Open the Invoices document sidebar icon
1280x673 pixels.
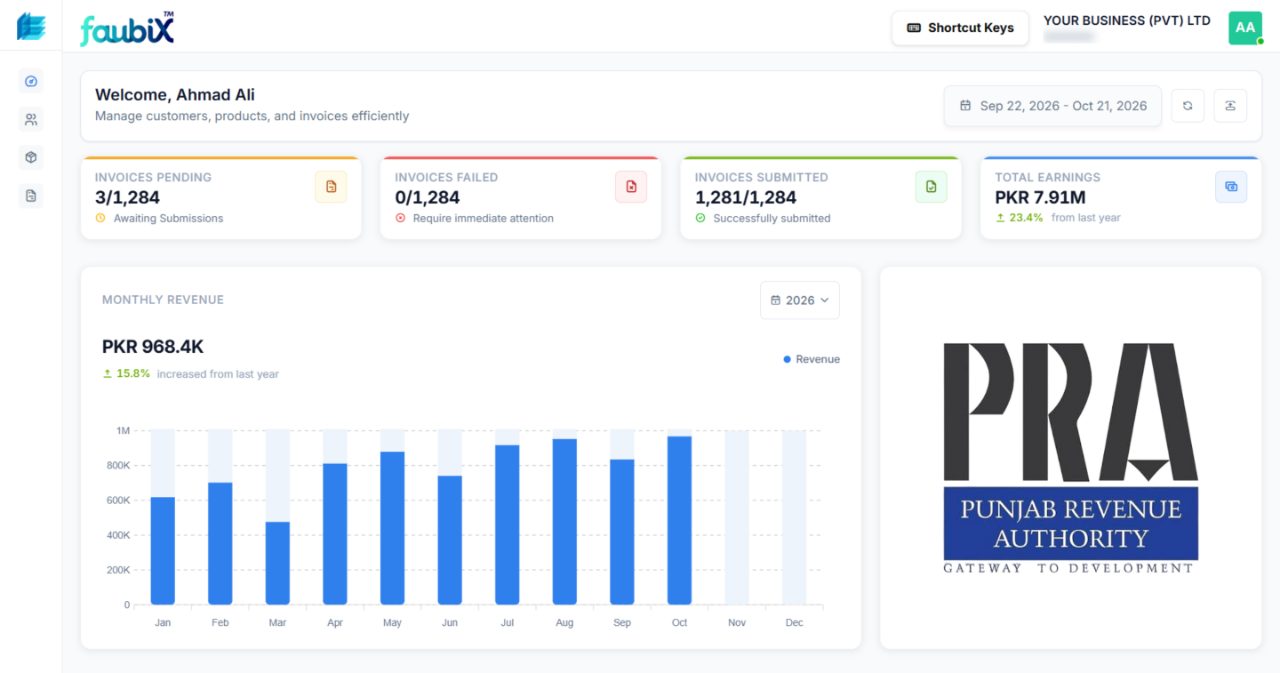pyautogui.click(x=31, y=196)
